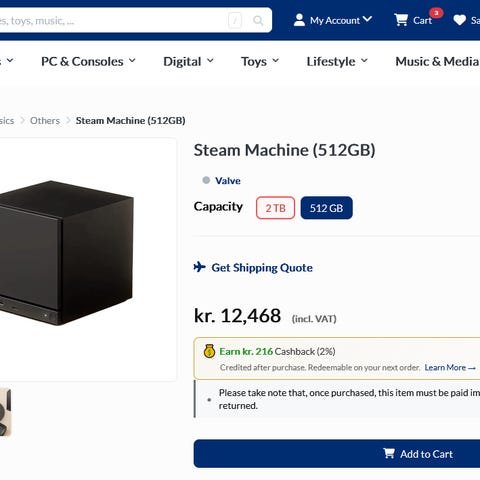Click the slash keyboard shortcut icon in search
This screenshot has height=480, width=480.
[235, 21]
